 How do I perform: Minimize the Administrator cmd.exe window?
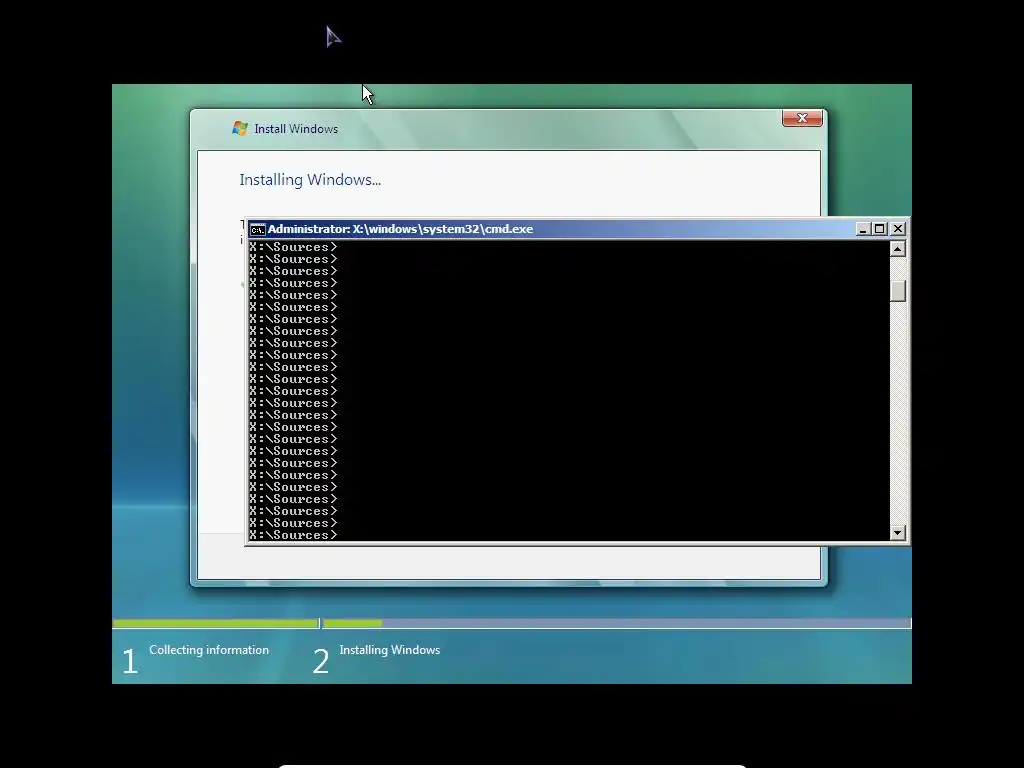pyautogui.click(x=863, y=229)
